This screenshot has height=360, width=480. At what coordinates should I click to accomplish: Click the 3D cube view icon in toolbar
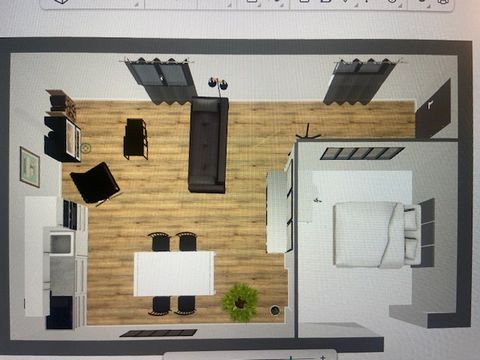click(62, 1)
